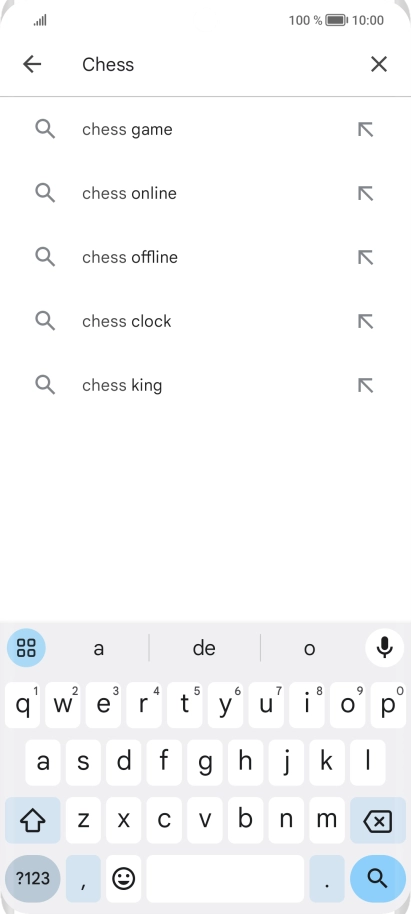Tap the space bar
Viewport: 411px width, 914px height.
pos(225,878)
